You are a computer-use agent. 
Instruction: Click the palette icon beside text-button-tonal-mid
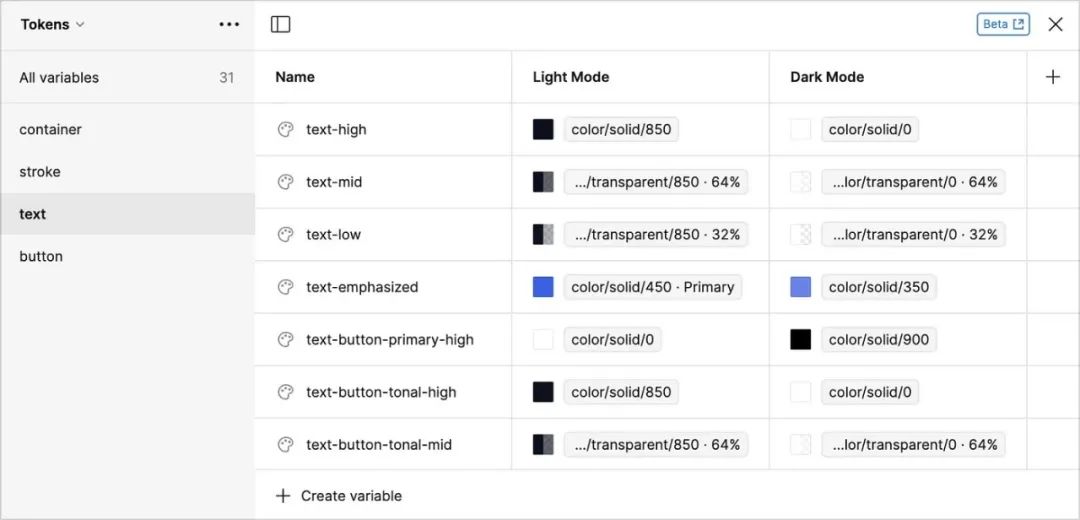(285, 445)
